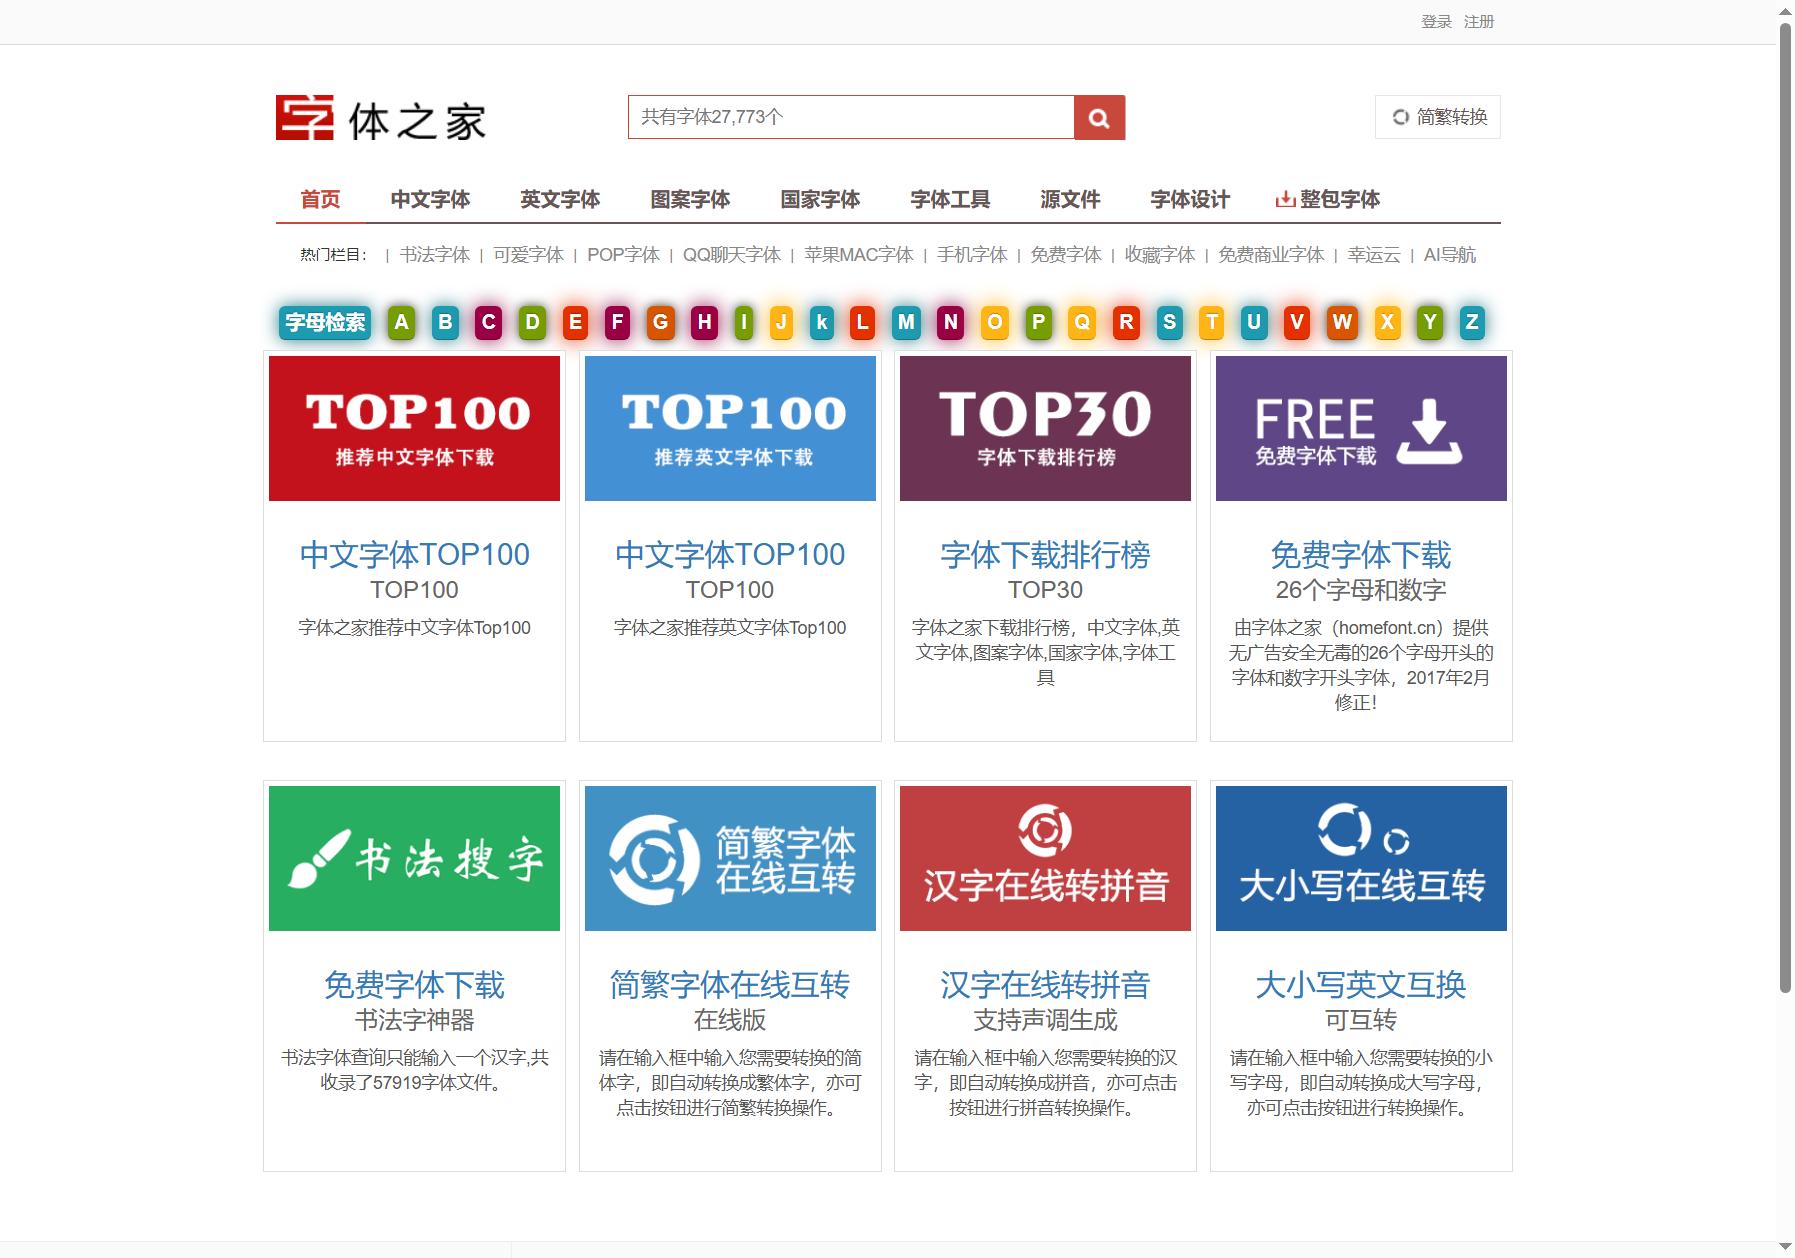Filter fonts by letter E badge

click(x=575, y=322)
